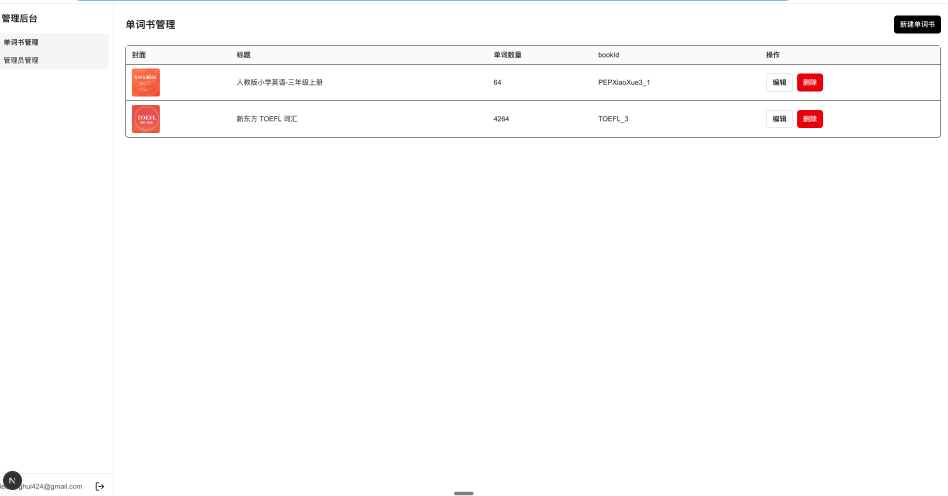The image size is (948, 496).
Task: Click 编辑 for the TOEFL 词汇 row
Action: click(779, 119)
